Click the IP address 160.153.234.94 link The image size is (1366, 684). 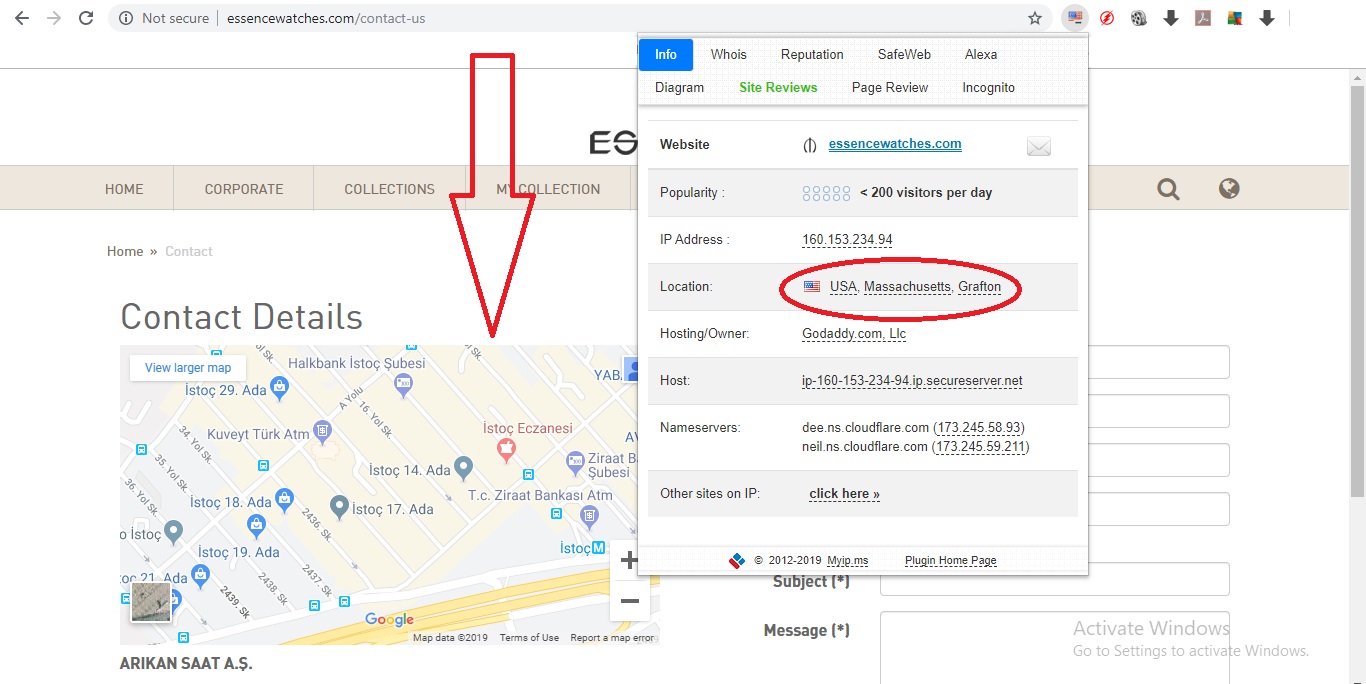(847, 239)
